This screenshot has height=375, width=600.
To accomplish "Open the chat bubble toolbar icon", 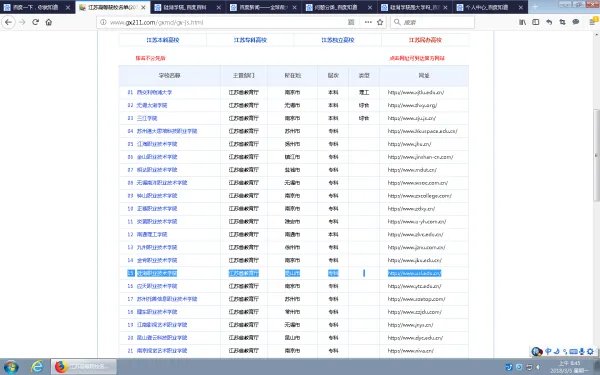I will pos(576,23).
